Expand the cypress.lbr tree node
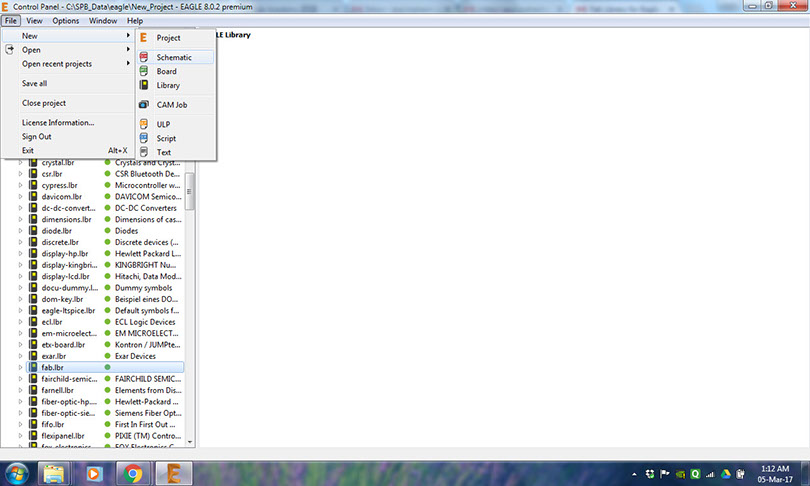The image size is (810, 486). click(x=21, y=185)
